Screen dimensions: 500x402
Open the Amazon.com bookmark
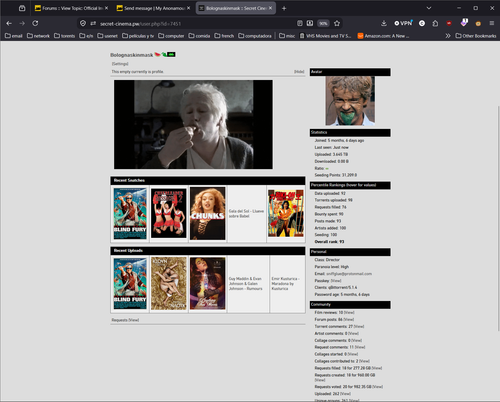pyautogui.click(x=383, y=36)
